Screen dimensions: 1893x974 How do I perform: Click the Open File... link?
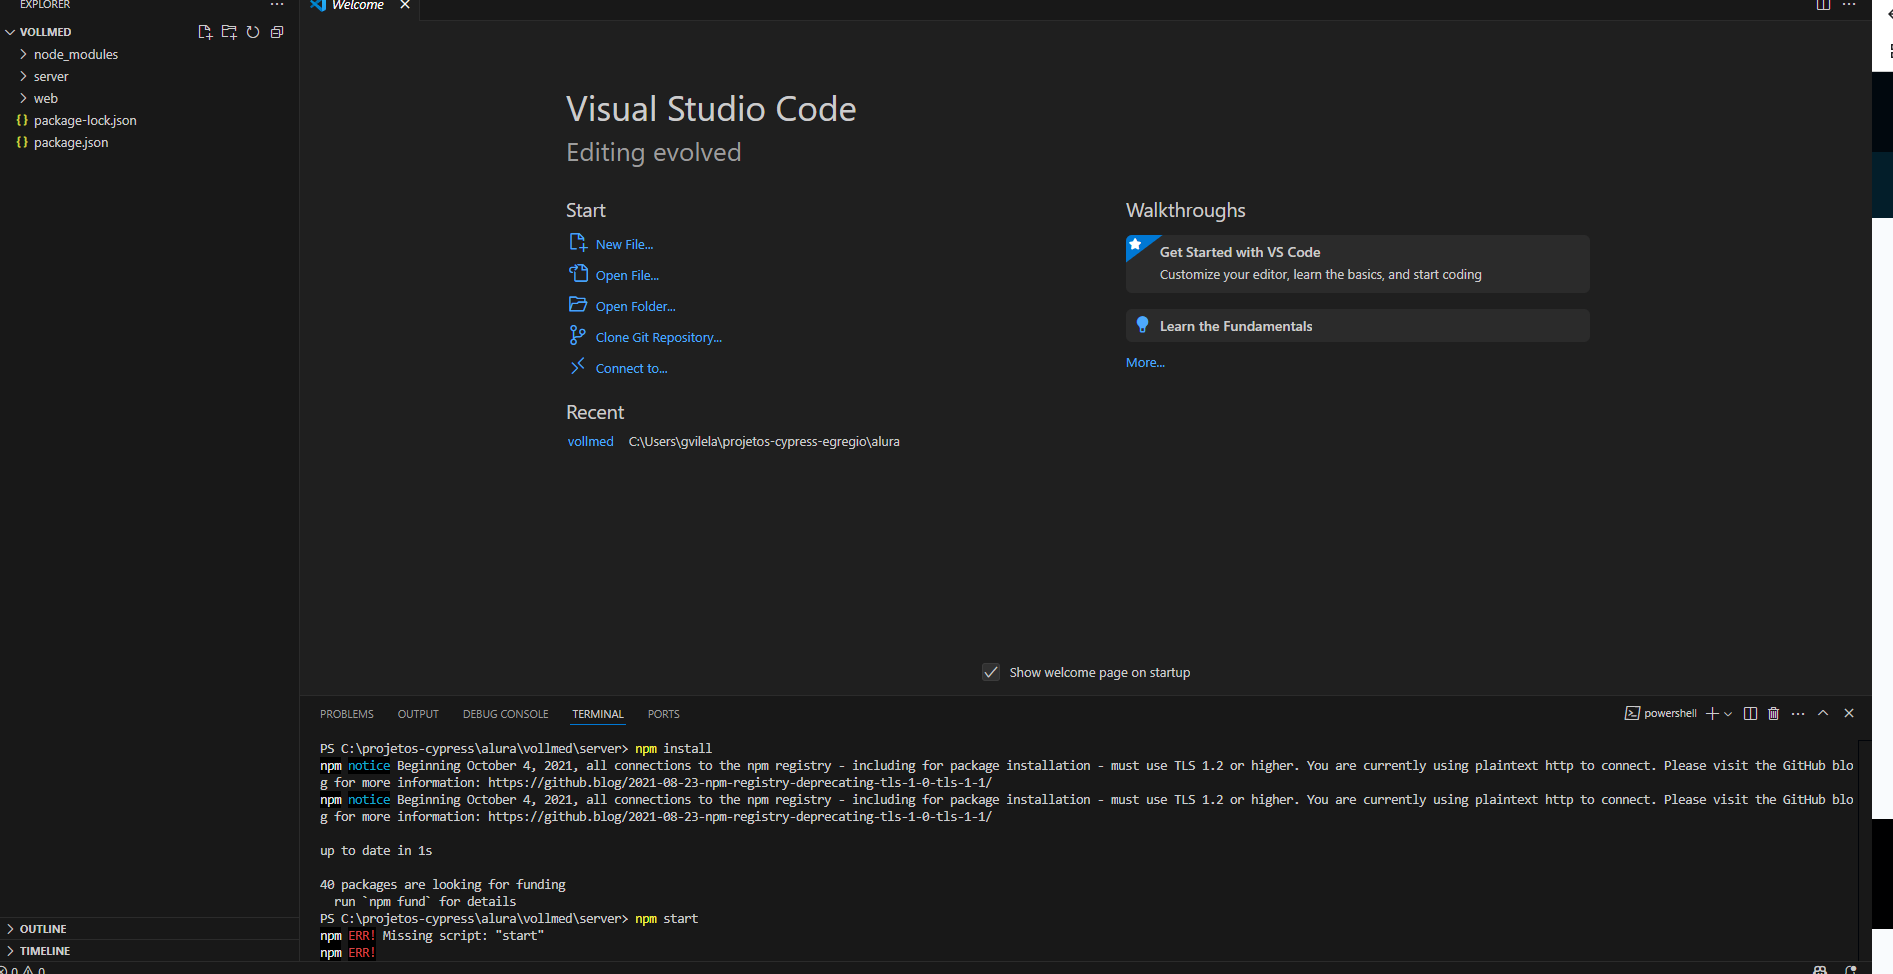pyautogui.click(x=627, y=275)
